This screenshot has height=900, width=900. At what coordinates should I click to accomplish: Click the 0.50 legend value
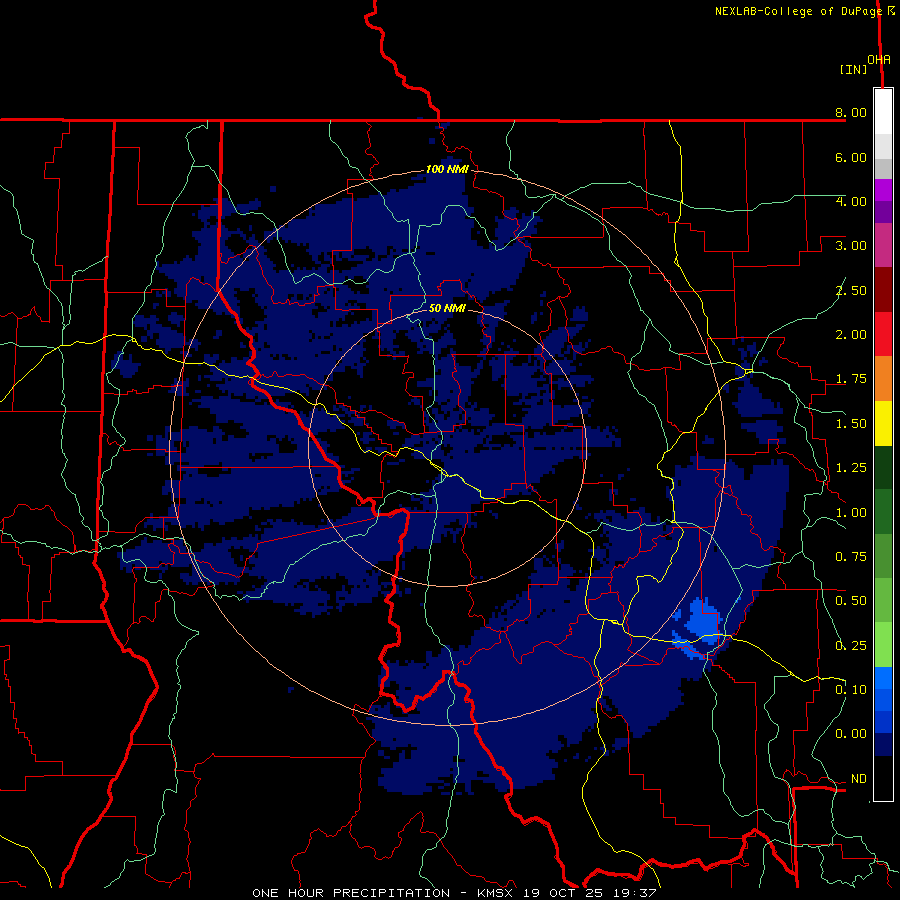point(851,601)
